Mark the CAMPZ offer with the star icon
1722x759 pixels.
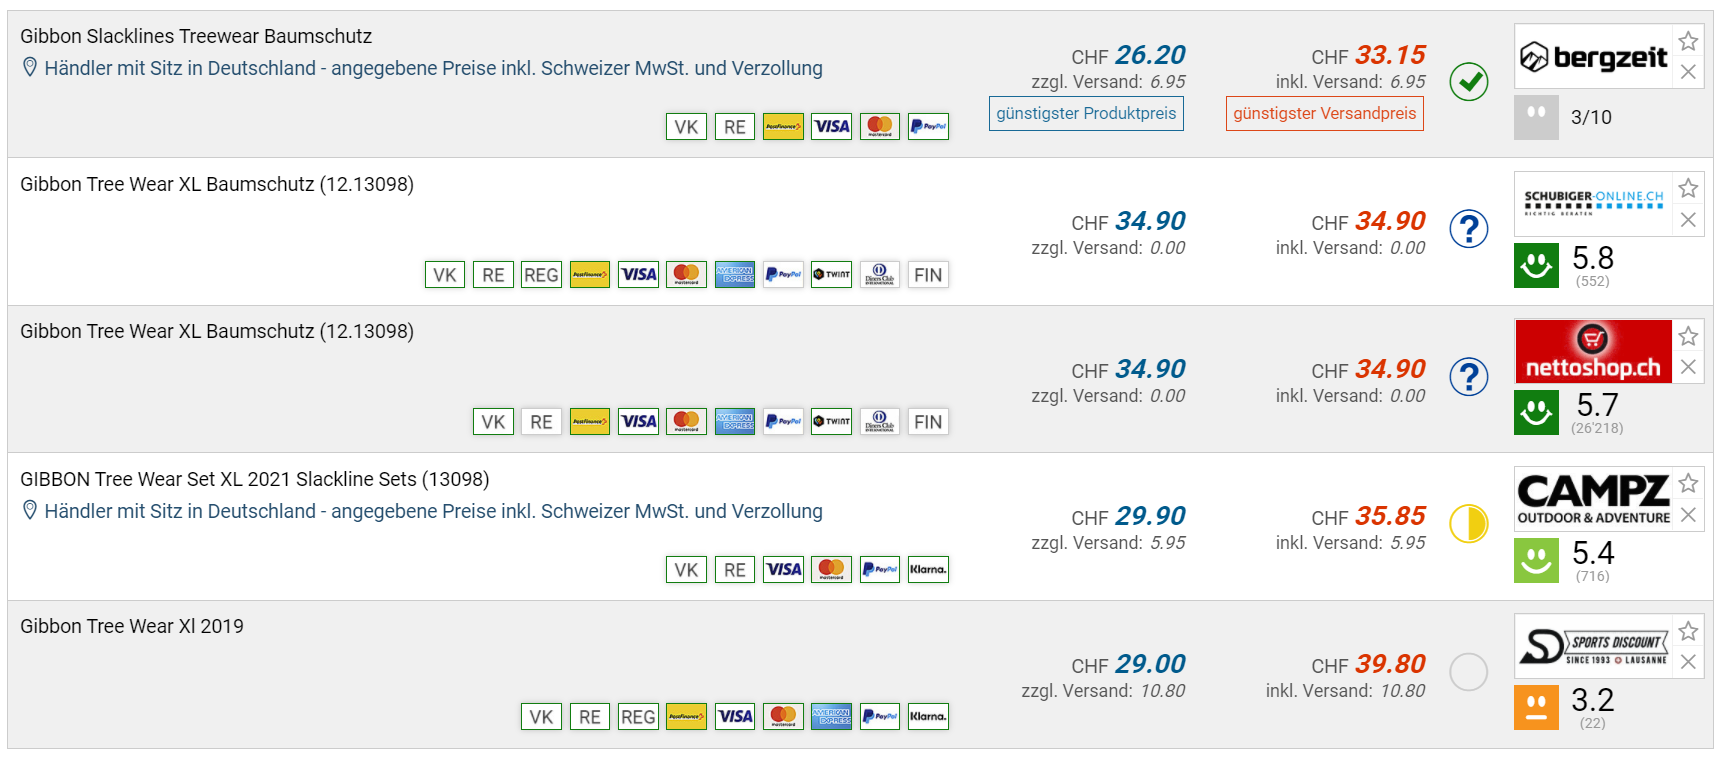coord(1688,483)
